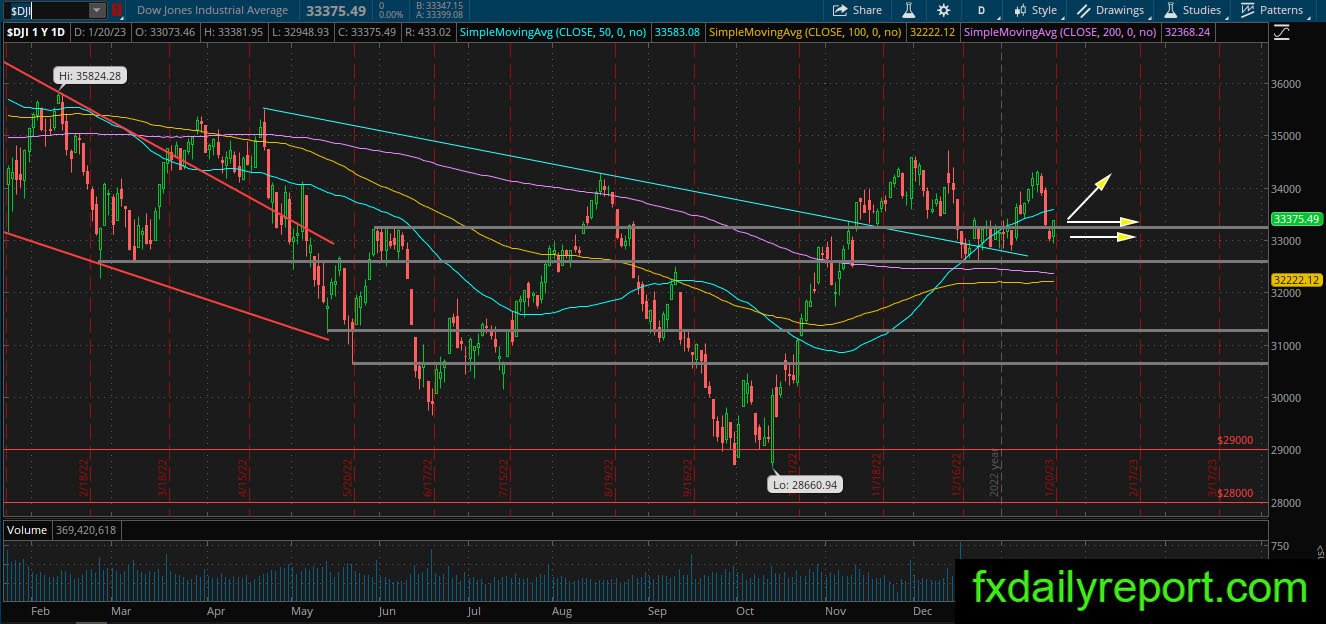Click the 32222.12 SMA 100 header value
This screenshot has width=1326, height=624.
coord(933,32)
